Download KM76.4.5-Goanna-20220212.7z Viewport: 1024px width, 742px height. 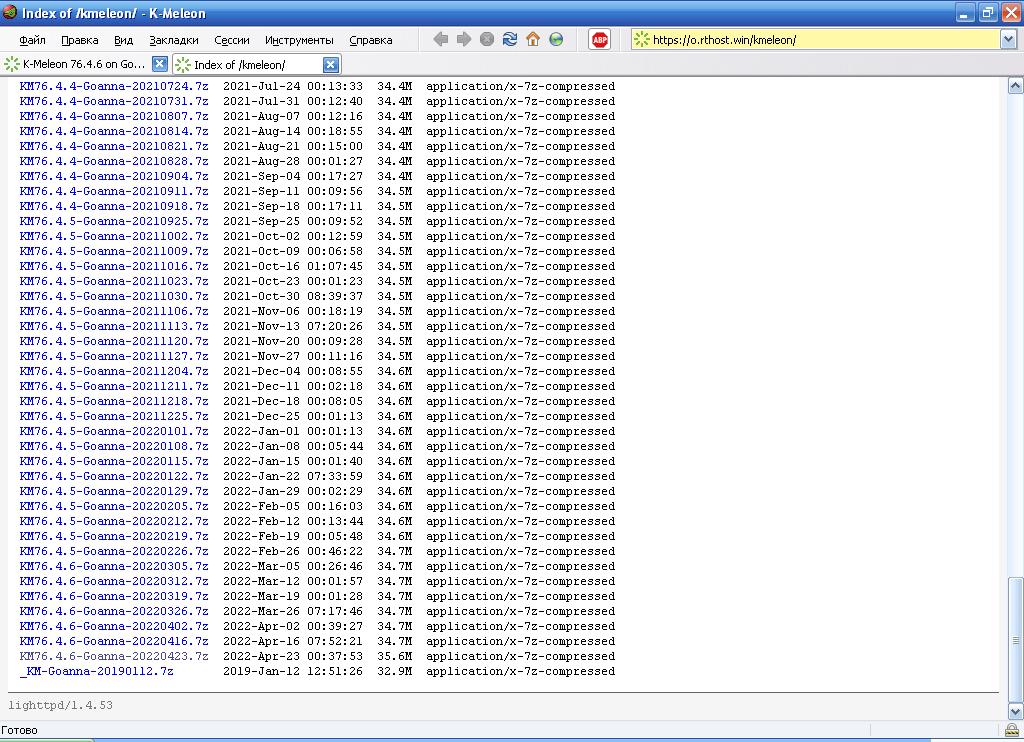point(114,522)
